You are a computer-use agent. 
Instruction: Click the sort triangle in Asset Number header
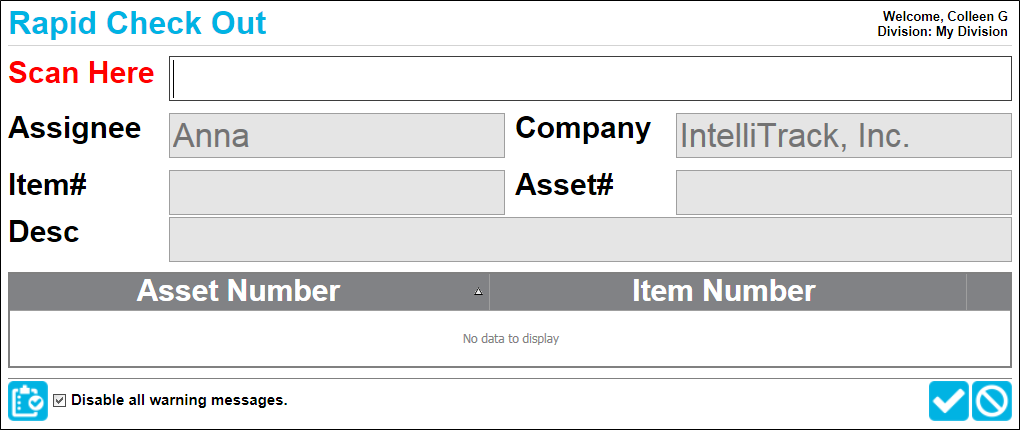478,292
